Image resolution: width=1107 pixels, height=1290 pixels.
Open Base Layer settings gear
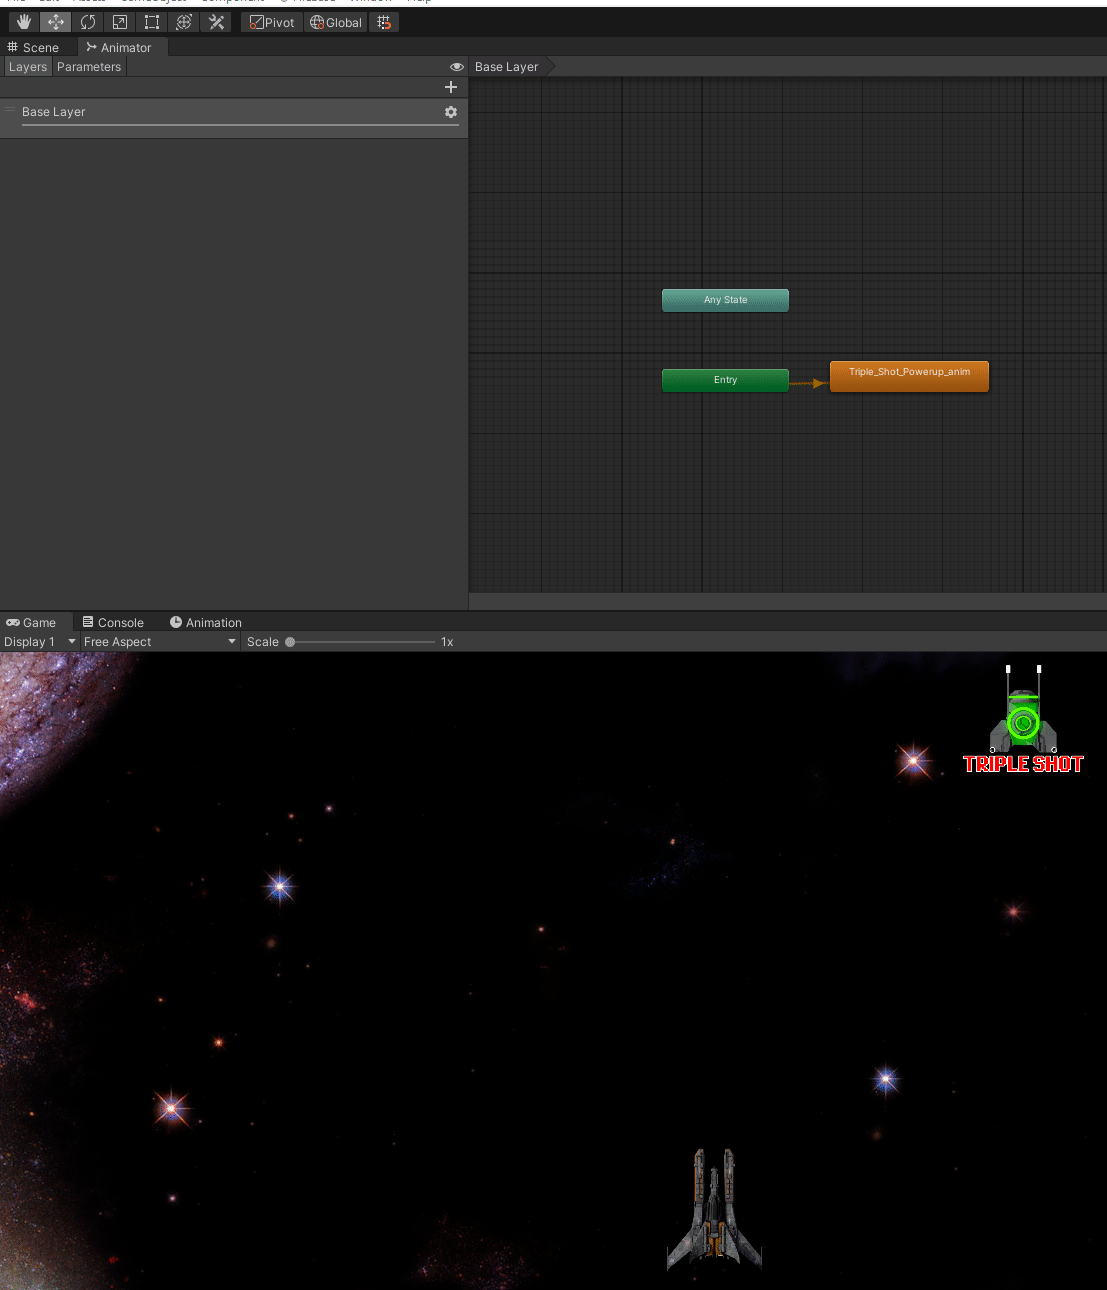point(451,112)
